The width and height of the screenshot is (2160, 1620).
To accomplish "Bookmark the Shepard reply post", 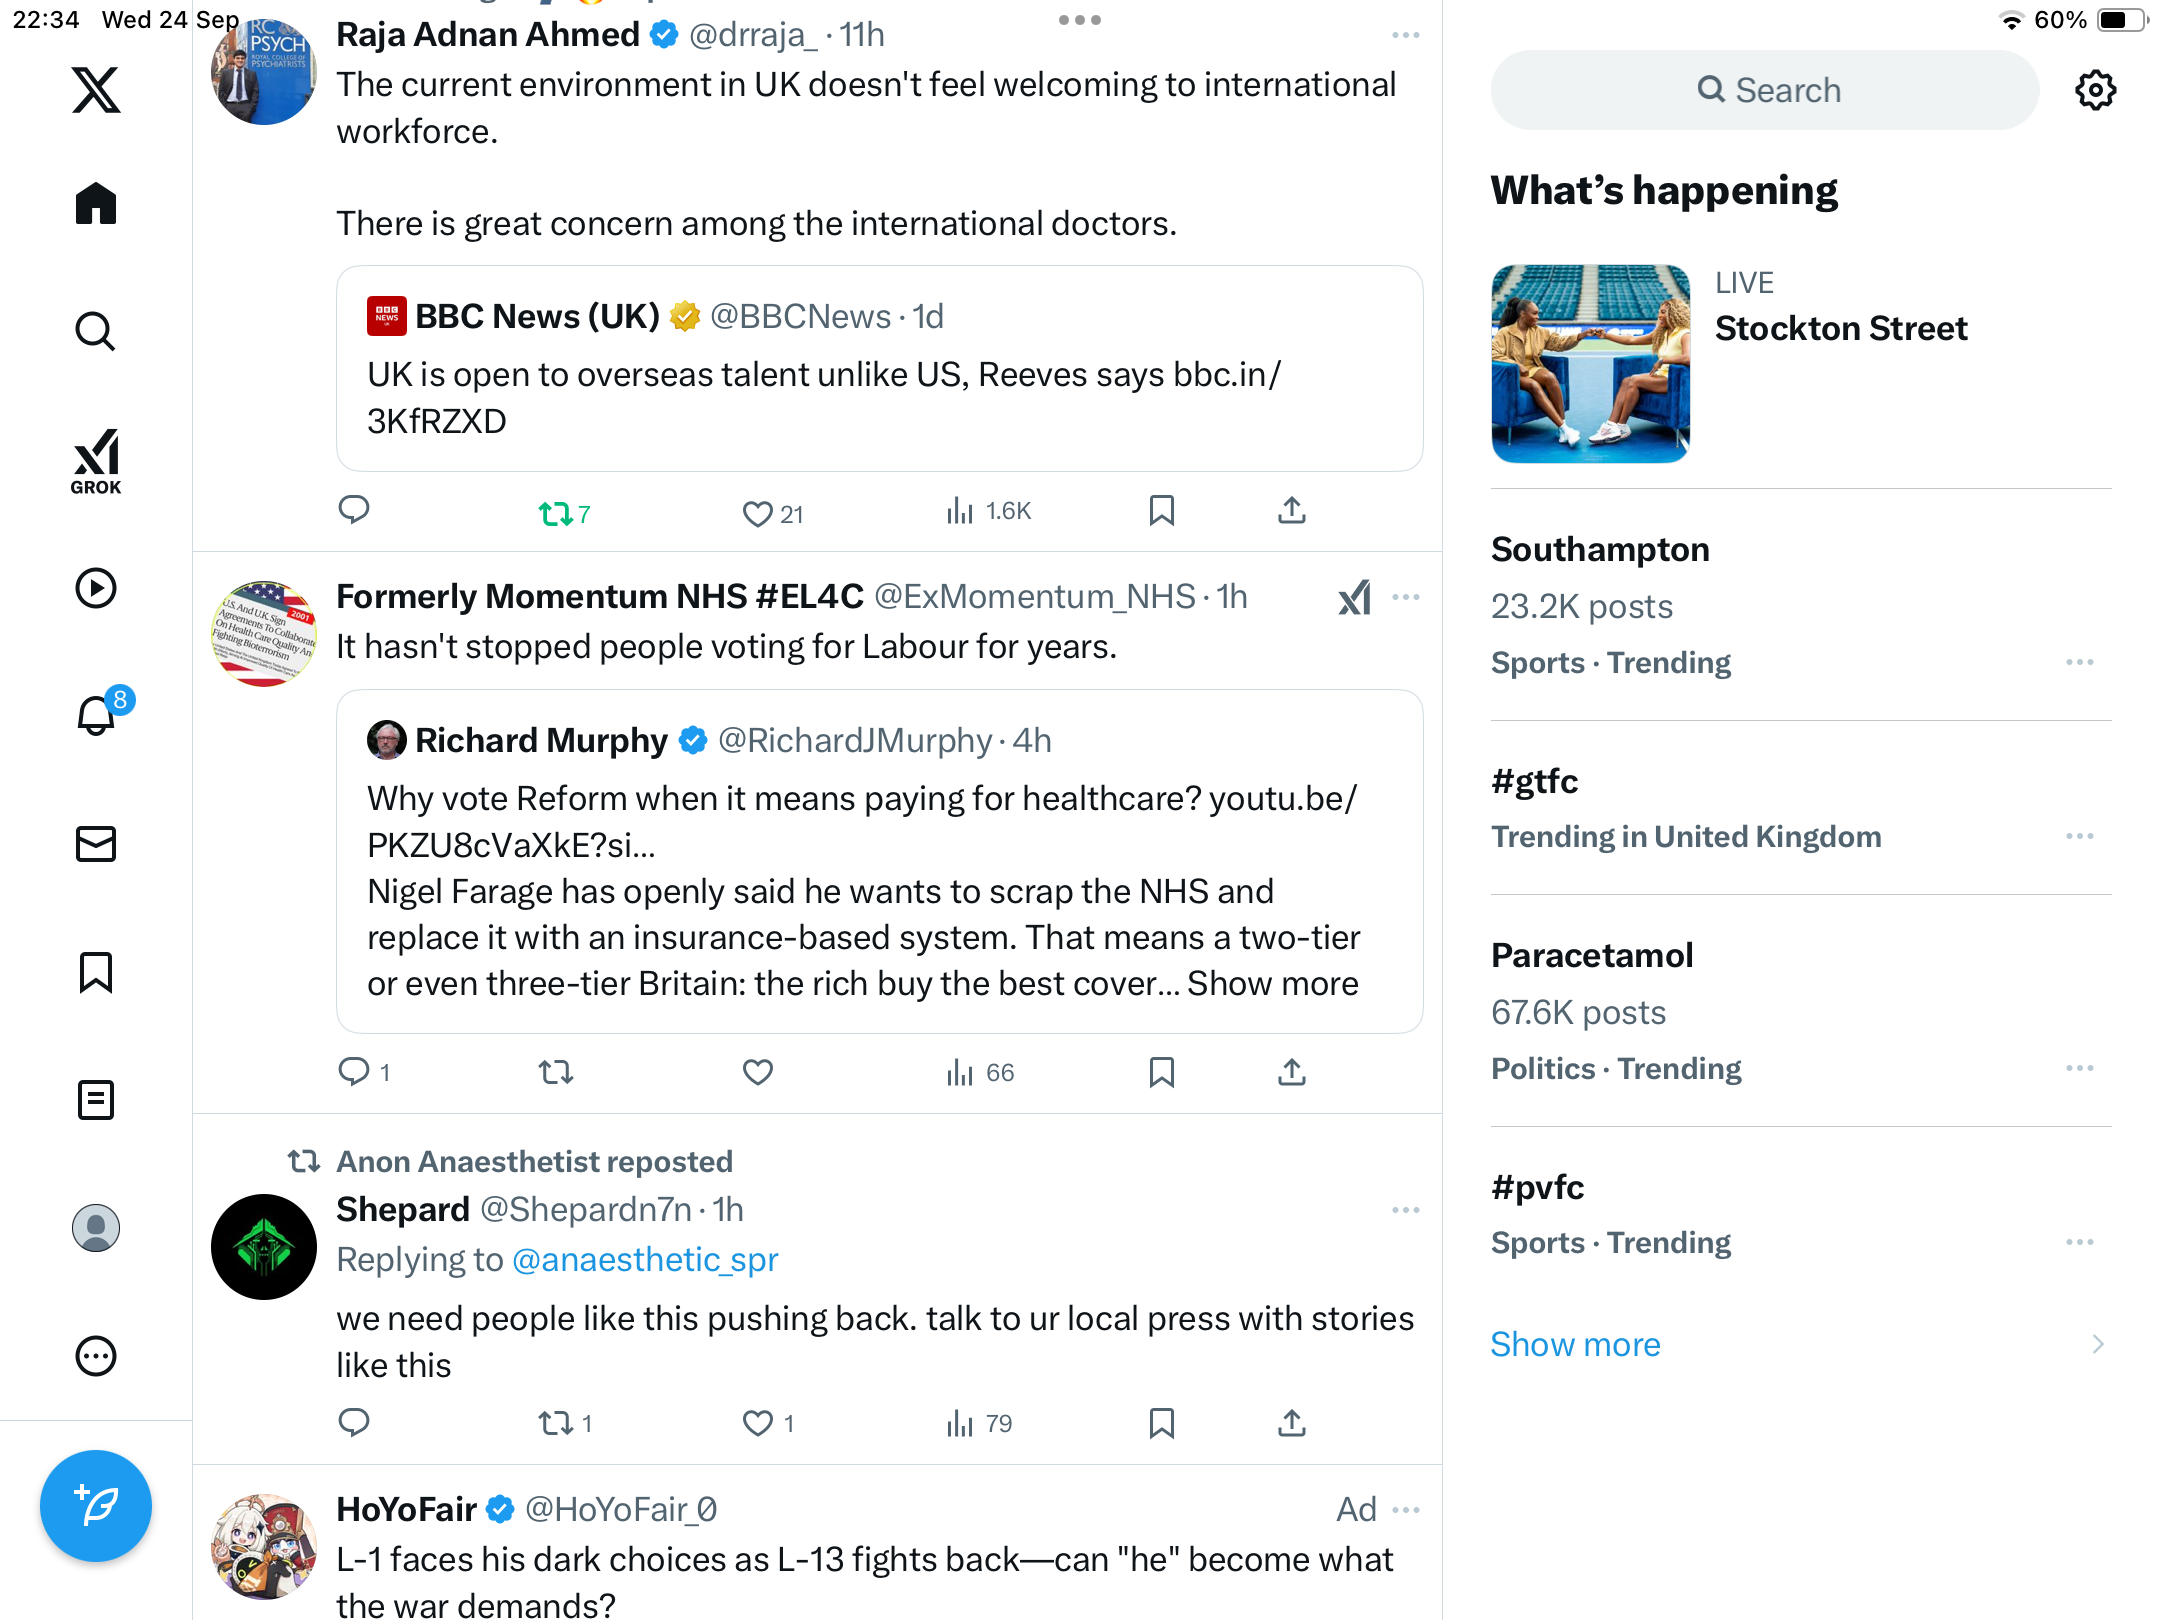I will (1161, 1422).
